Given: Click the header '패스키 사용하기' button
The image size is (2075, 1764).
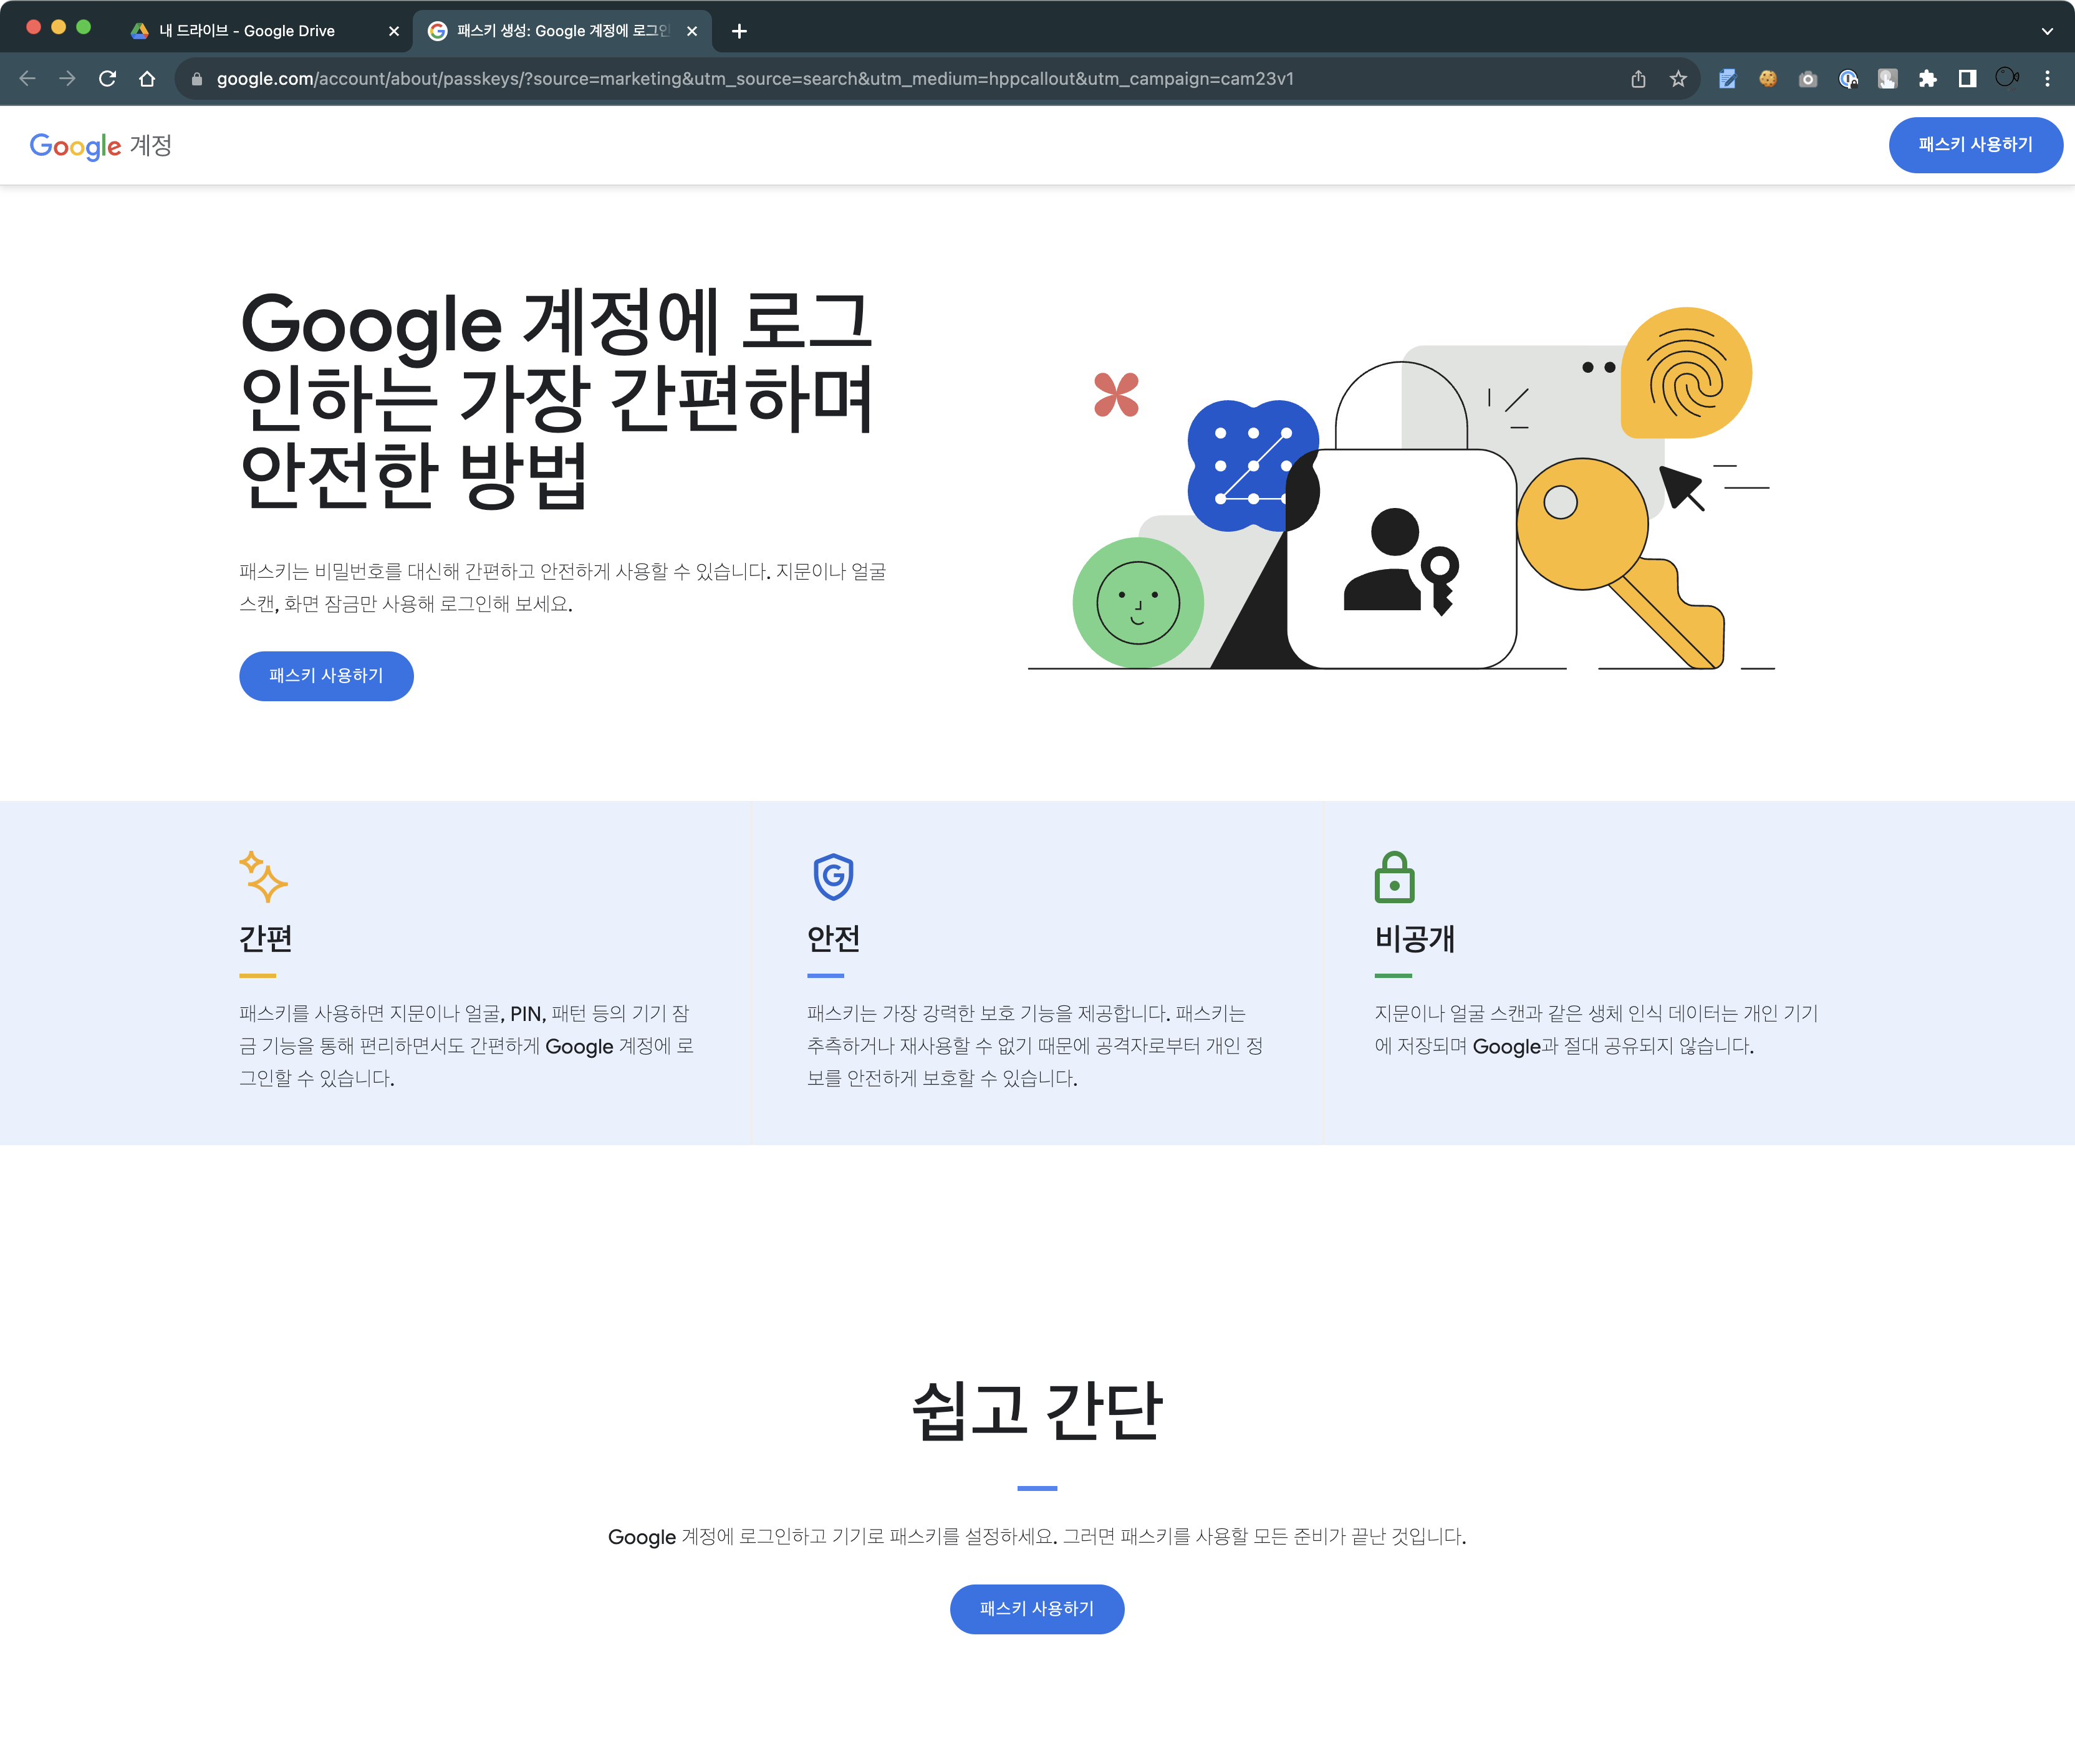Looking at the screenshot, I should tap(1974, 145).
